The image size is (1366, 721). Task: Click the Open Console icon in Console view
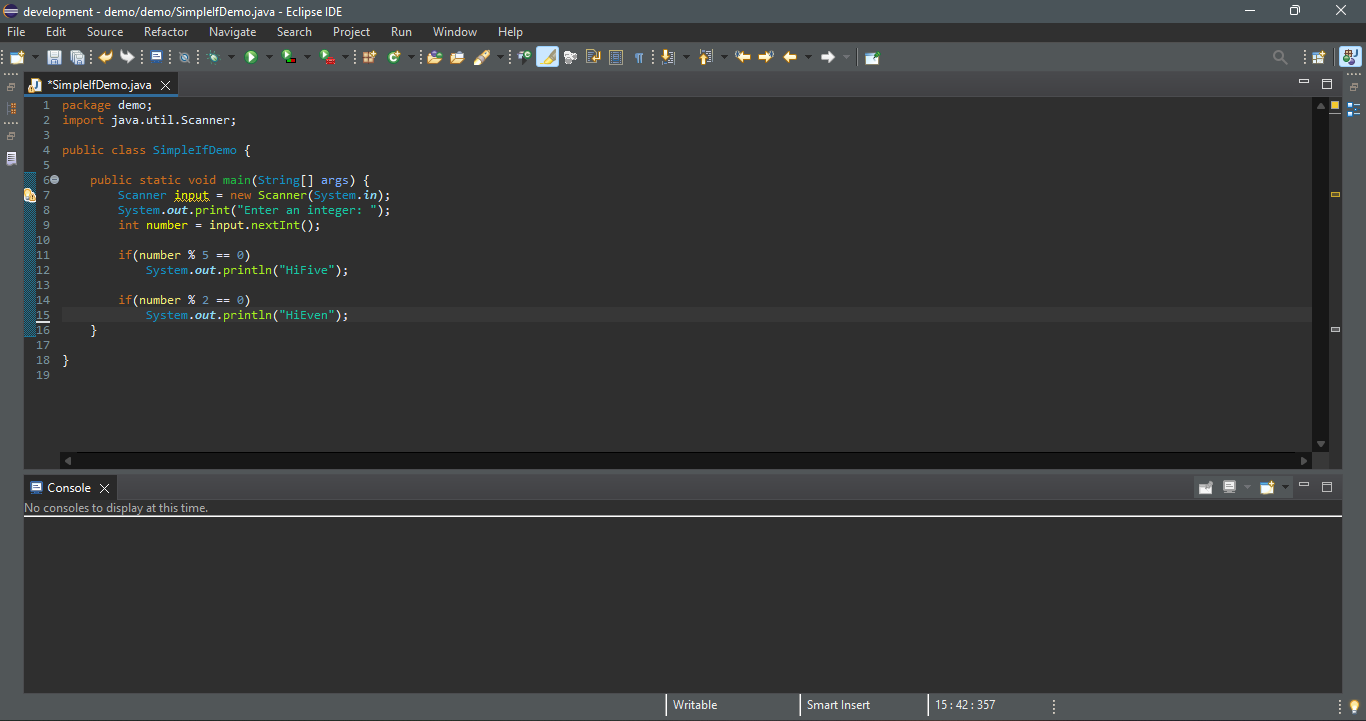point(1267,487)
